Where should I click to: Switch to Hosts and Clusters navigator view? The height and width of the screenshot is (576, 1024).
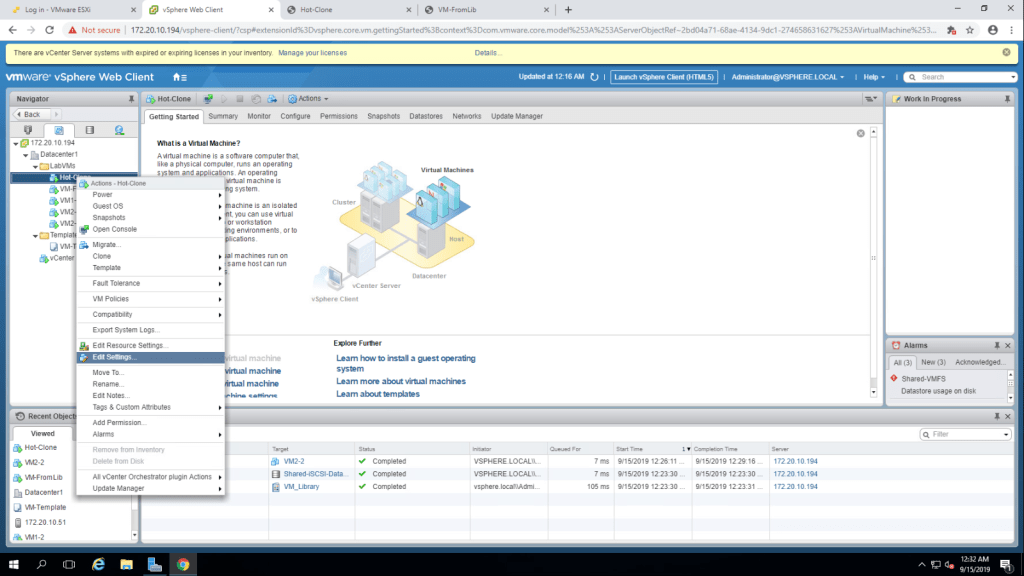tap(28, 130)
